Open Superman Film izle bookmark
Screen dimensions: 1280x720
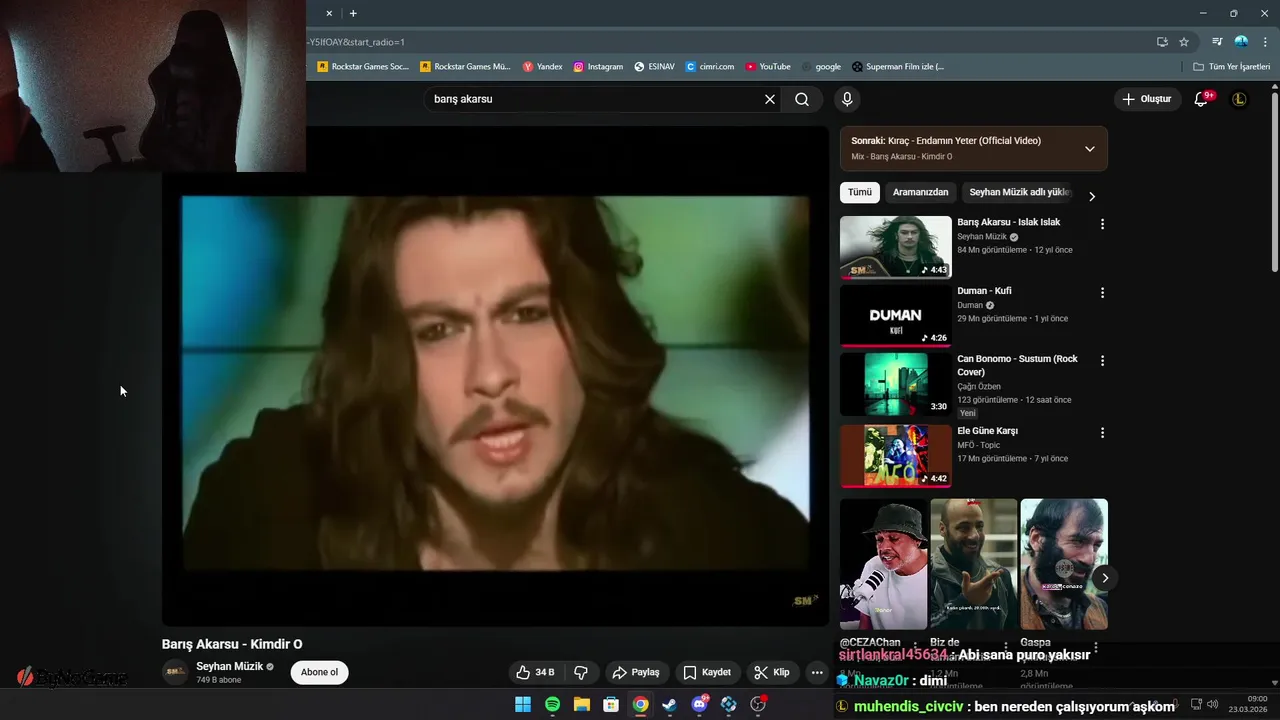pyautogui.click(x=898, y=67)
